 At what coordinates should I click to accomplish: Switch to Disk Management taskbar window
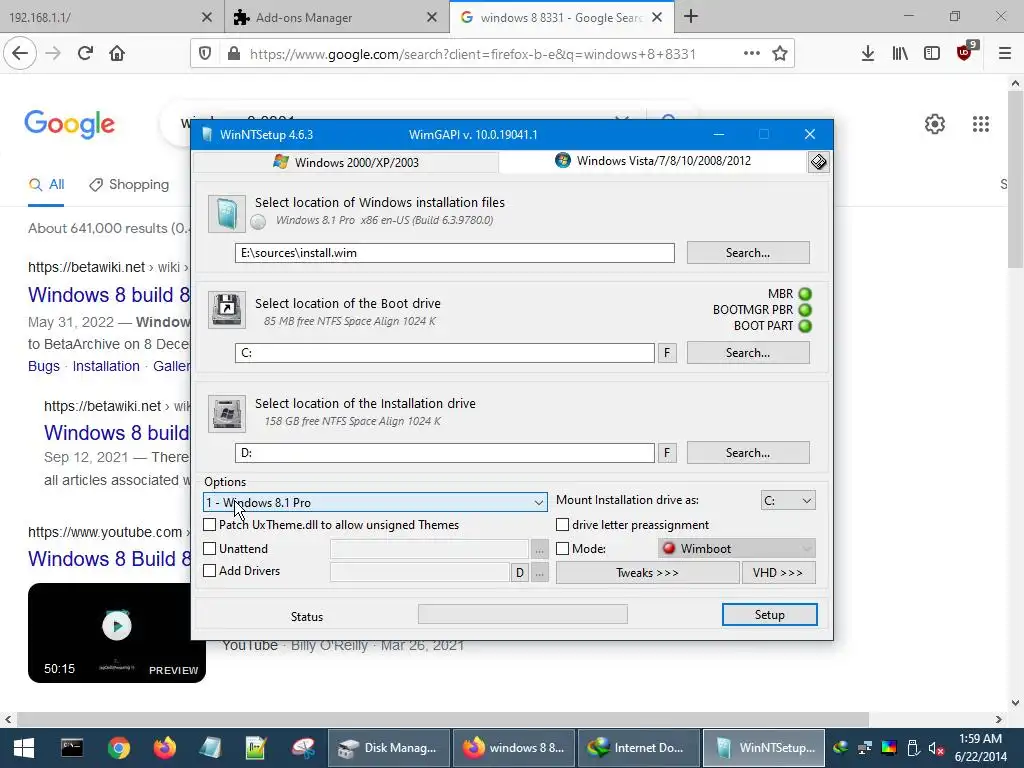coord(389,748)
